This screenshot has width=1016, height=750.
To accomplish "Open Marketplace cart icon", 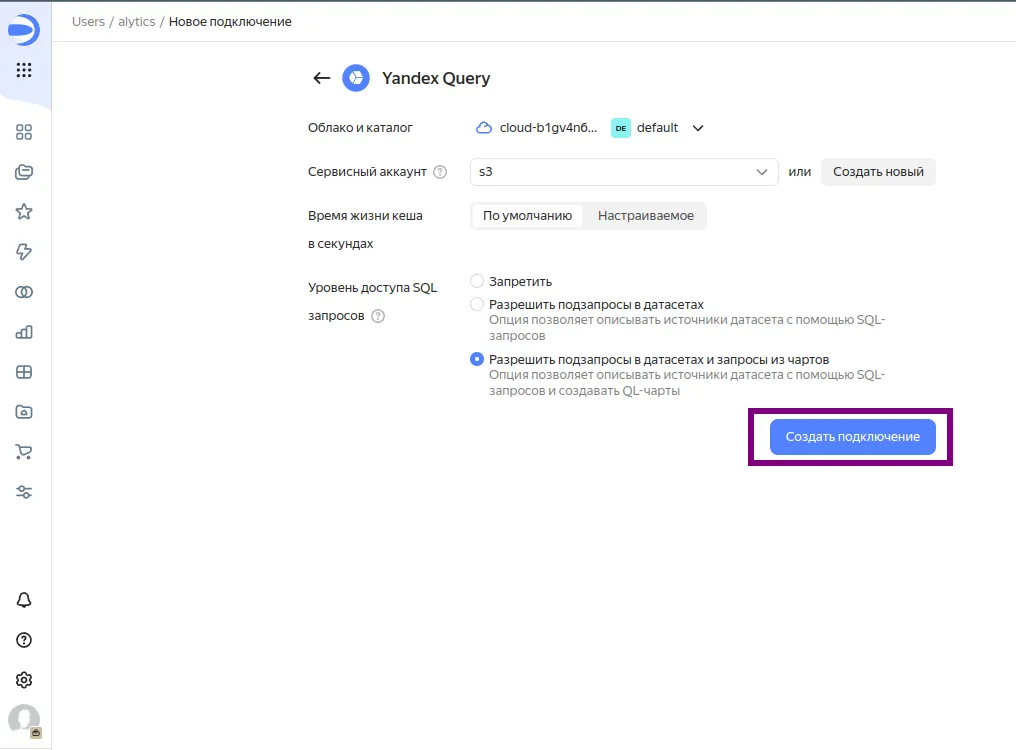I will 24,452.
